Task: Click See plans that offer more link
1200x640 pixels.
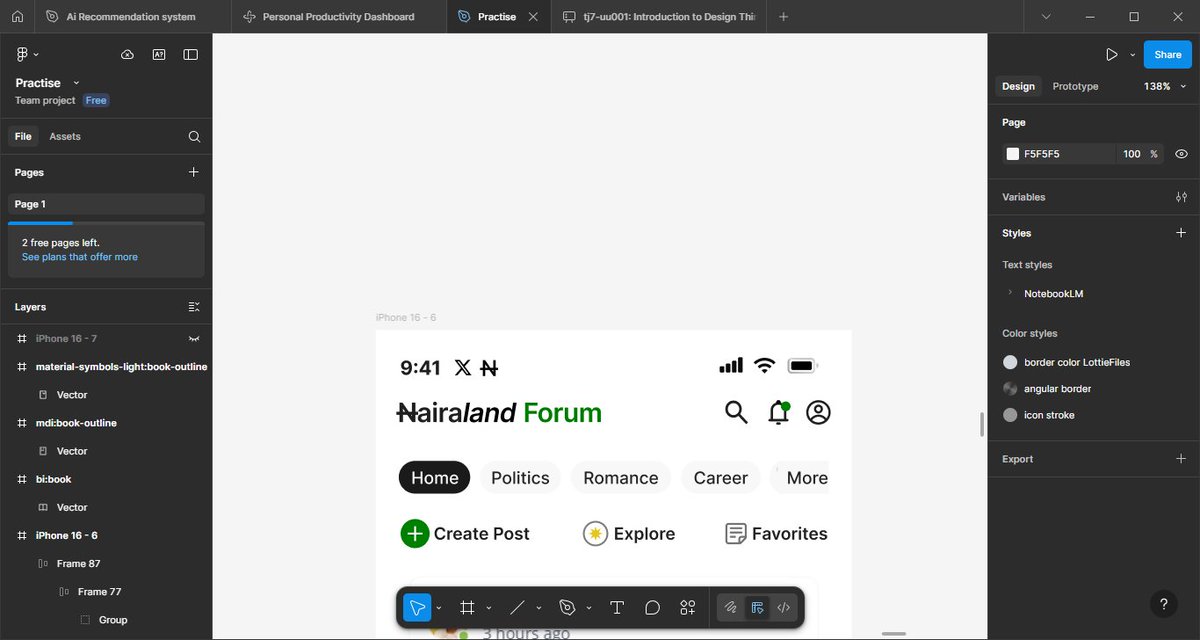Action: click(80, 257)
